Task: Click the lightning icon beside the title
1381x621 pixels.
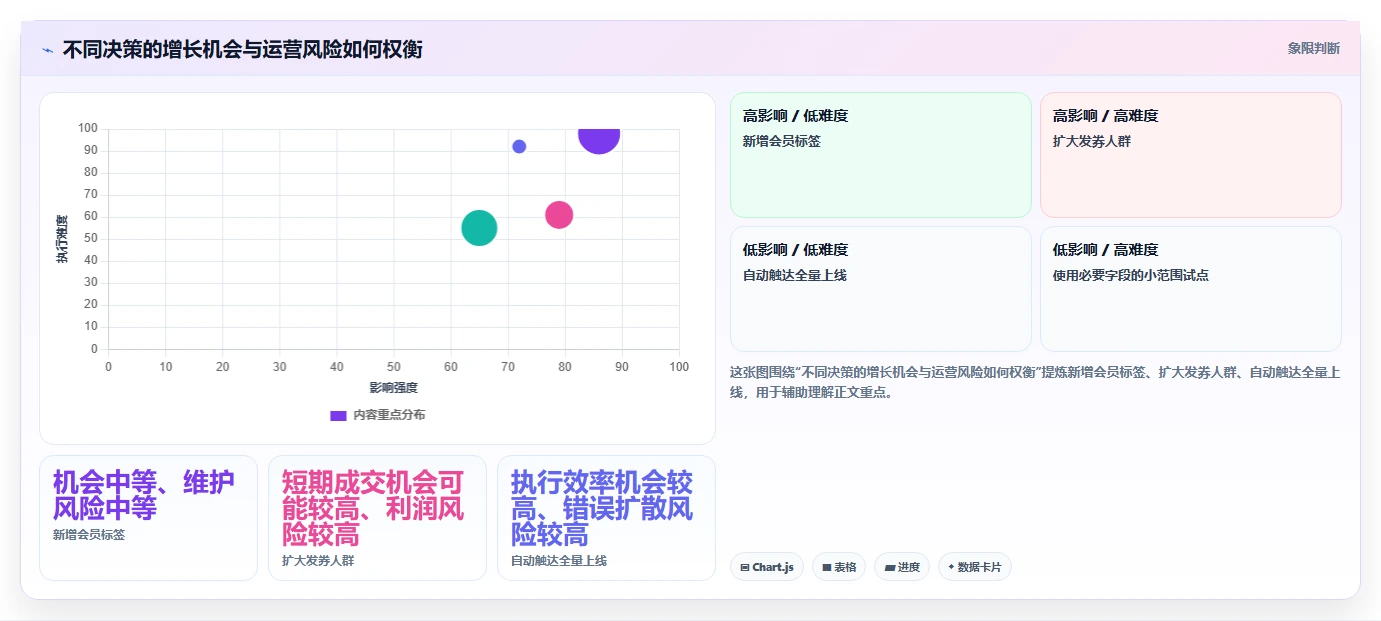Action: click(x=47, y=49)
